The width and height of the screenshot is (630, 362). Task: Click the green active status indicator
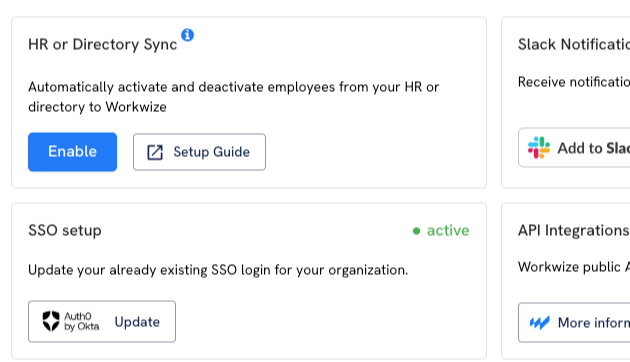pos(441,231)
